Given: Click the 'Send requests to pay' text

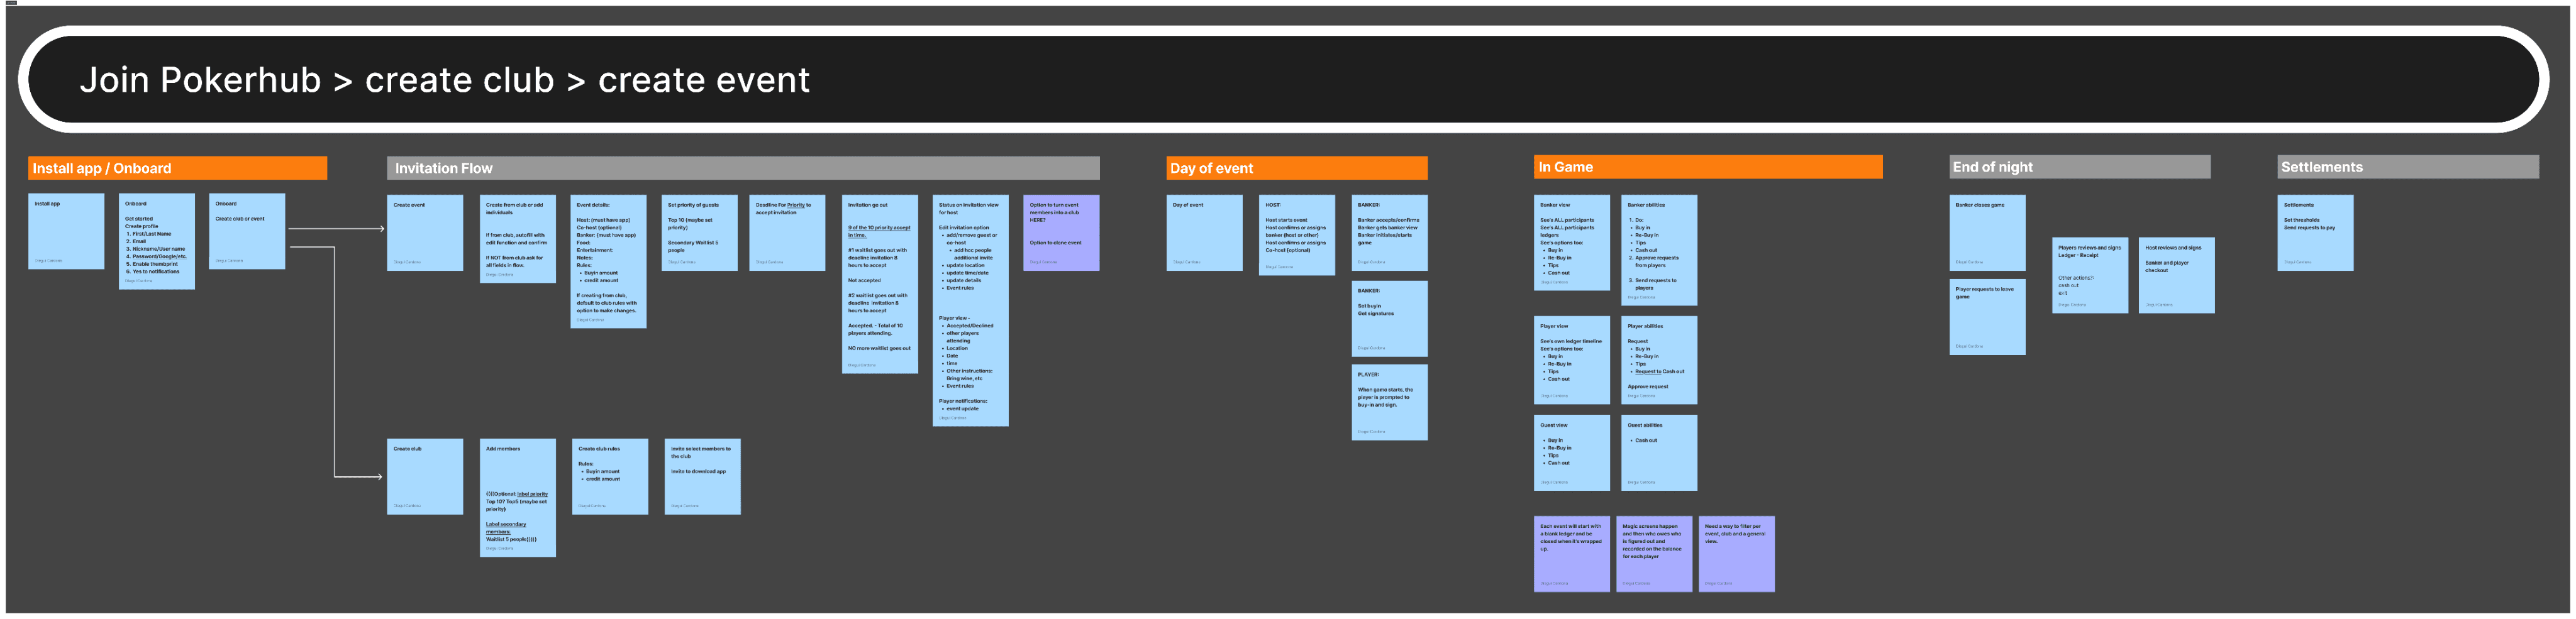Looking at the screenshot, I should 2309,227.
